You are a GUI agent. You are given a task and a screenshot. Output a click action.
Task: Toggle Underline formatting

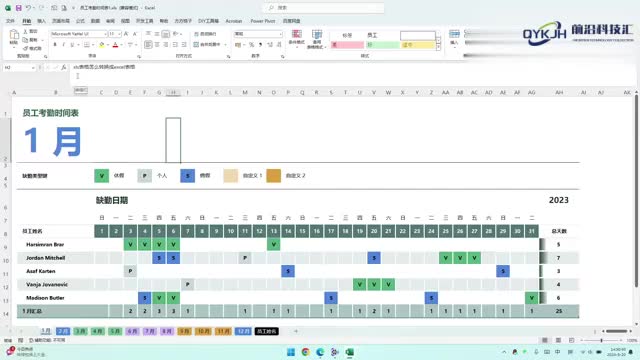click(x=72, y=44)
